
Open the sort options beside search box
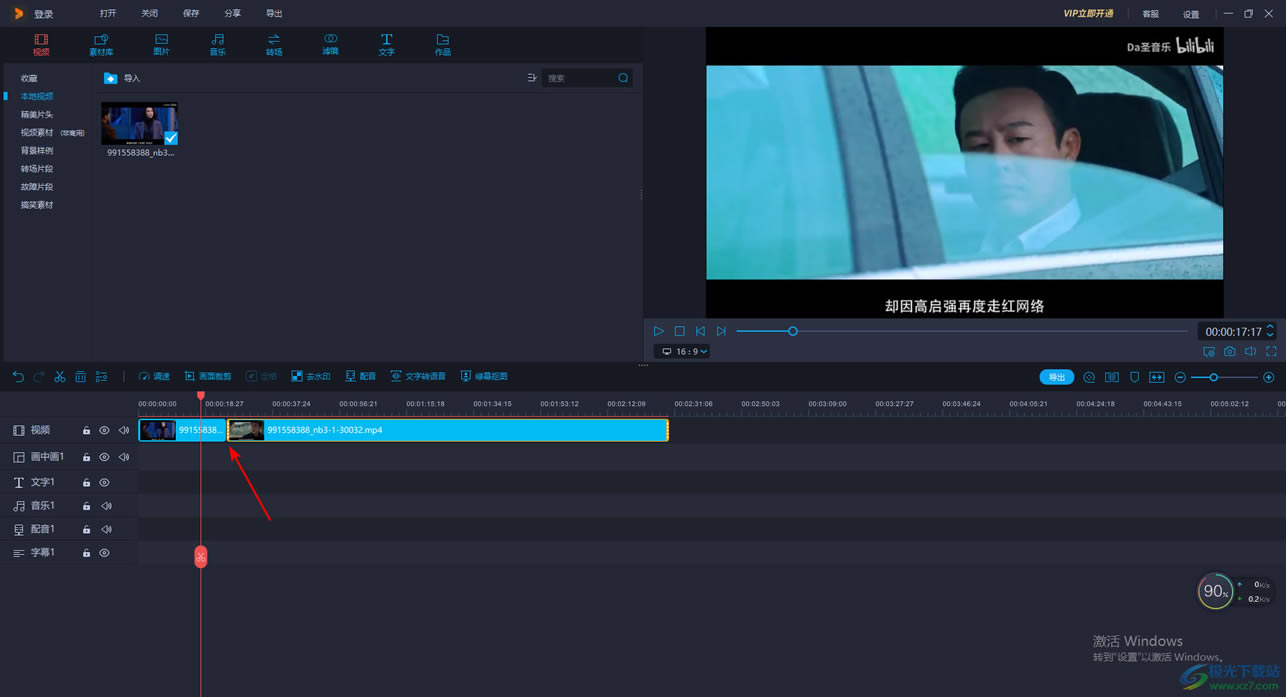tap(531, 78)
